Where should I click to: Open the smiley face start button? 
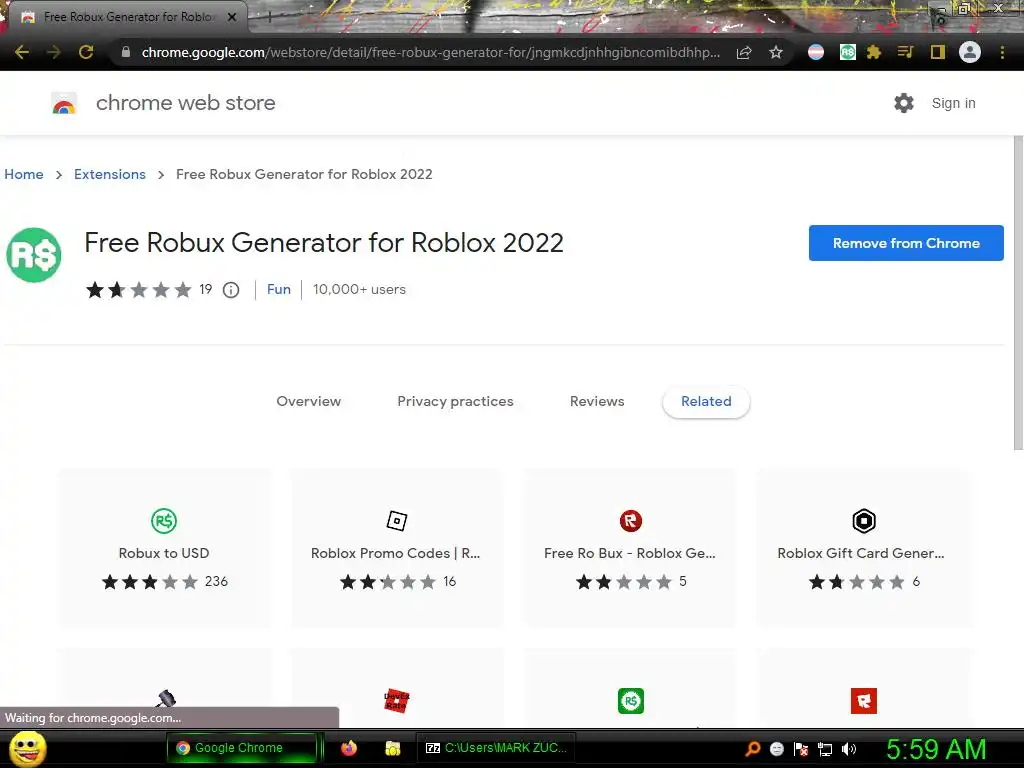point(27,748)
